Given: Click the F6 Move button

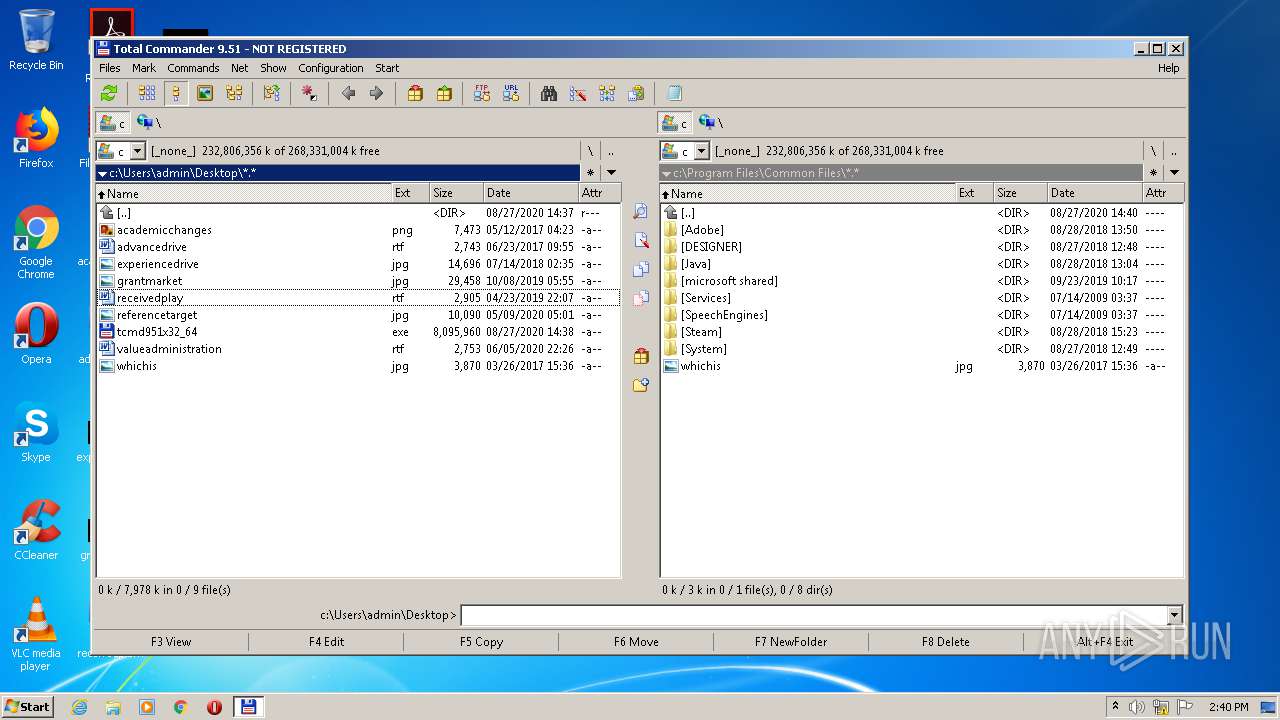Looking at the screenshot, I should coord(636,642).
